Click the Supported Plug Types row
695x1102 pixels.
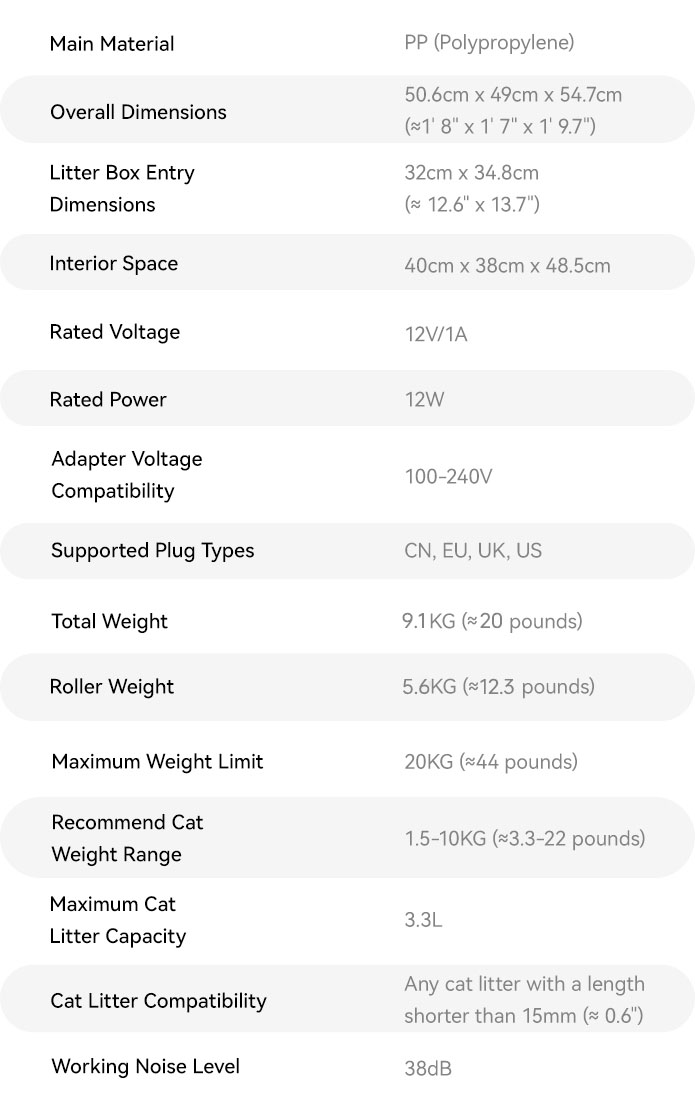[347, 551]
